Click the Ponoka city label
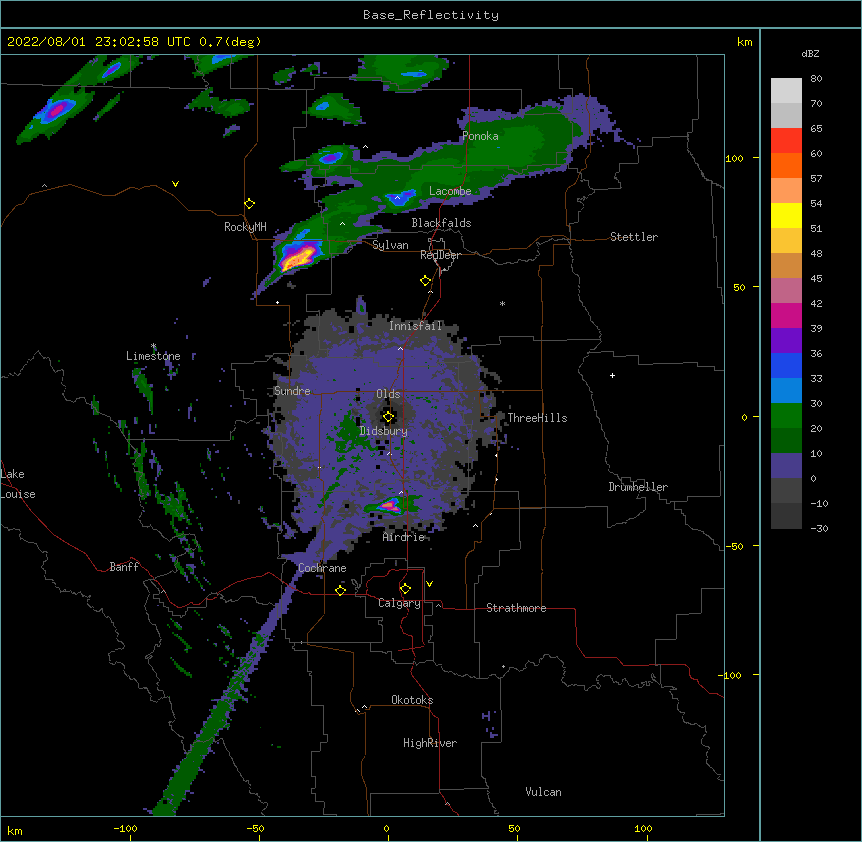The image size is (862, 842). pyautogui.click(x=480, y=136)
